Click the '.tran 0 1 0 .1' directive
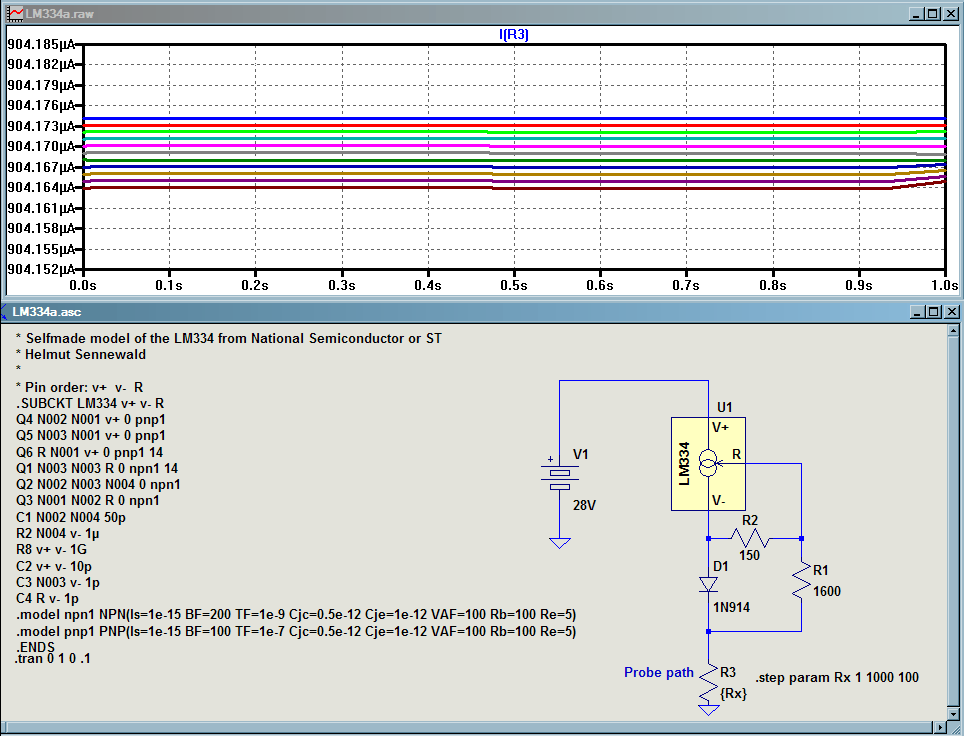 coord(53,659)
